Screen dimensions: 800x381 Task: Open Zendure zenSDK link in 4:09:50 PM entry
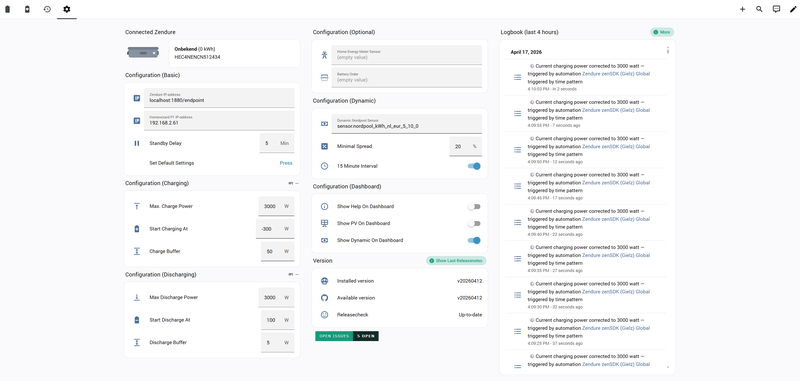(616, 146)
